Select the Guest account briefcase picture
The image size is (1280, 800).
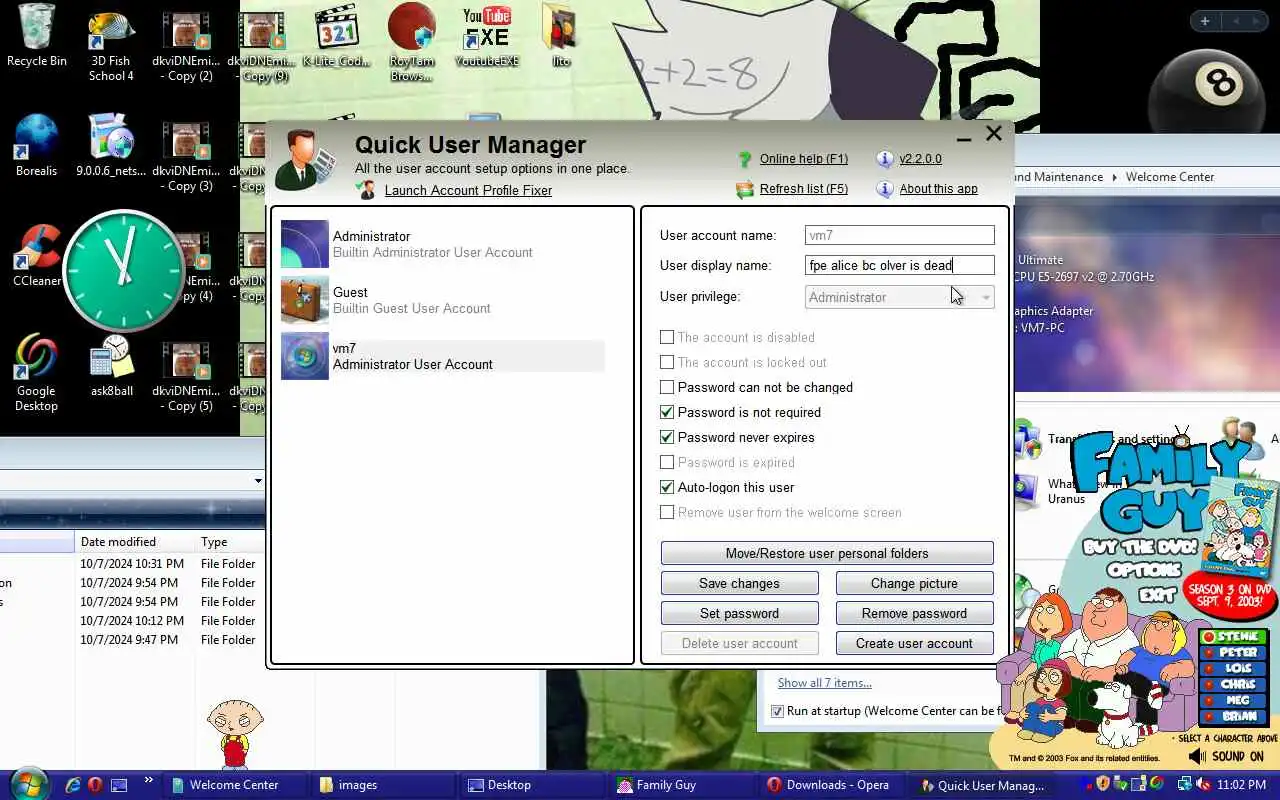click(304, 300)
